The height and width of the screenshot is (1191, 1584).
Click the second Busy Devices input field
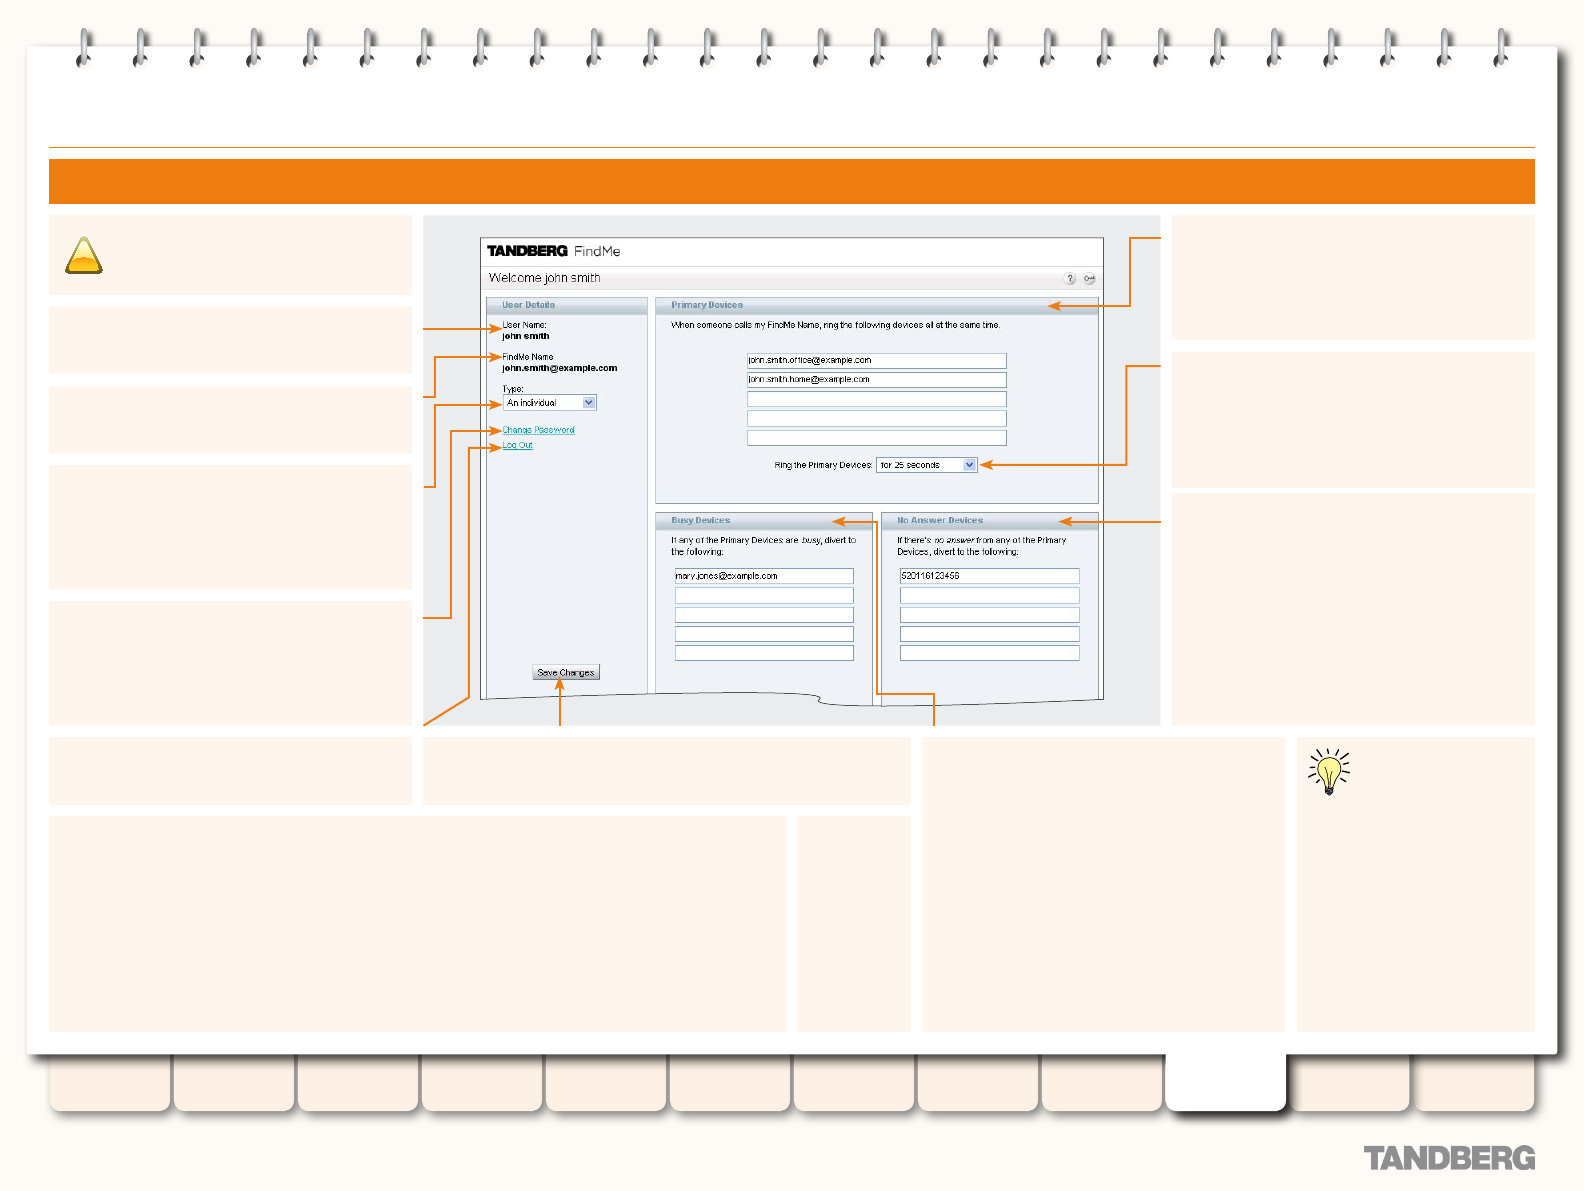pos(764,595)
